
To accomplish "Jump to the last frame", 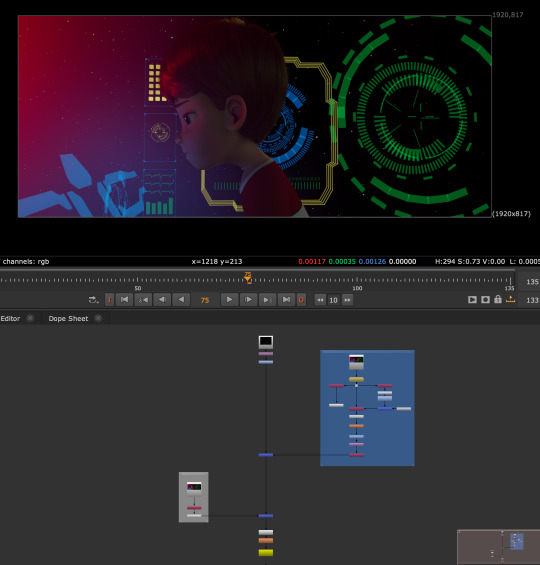I will pyautogui.click(x=286, y=300).
